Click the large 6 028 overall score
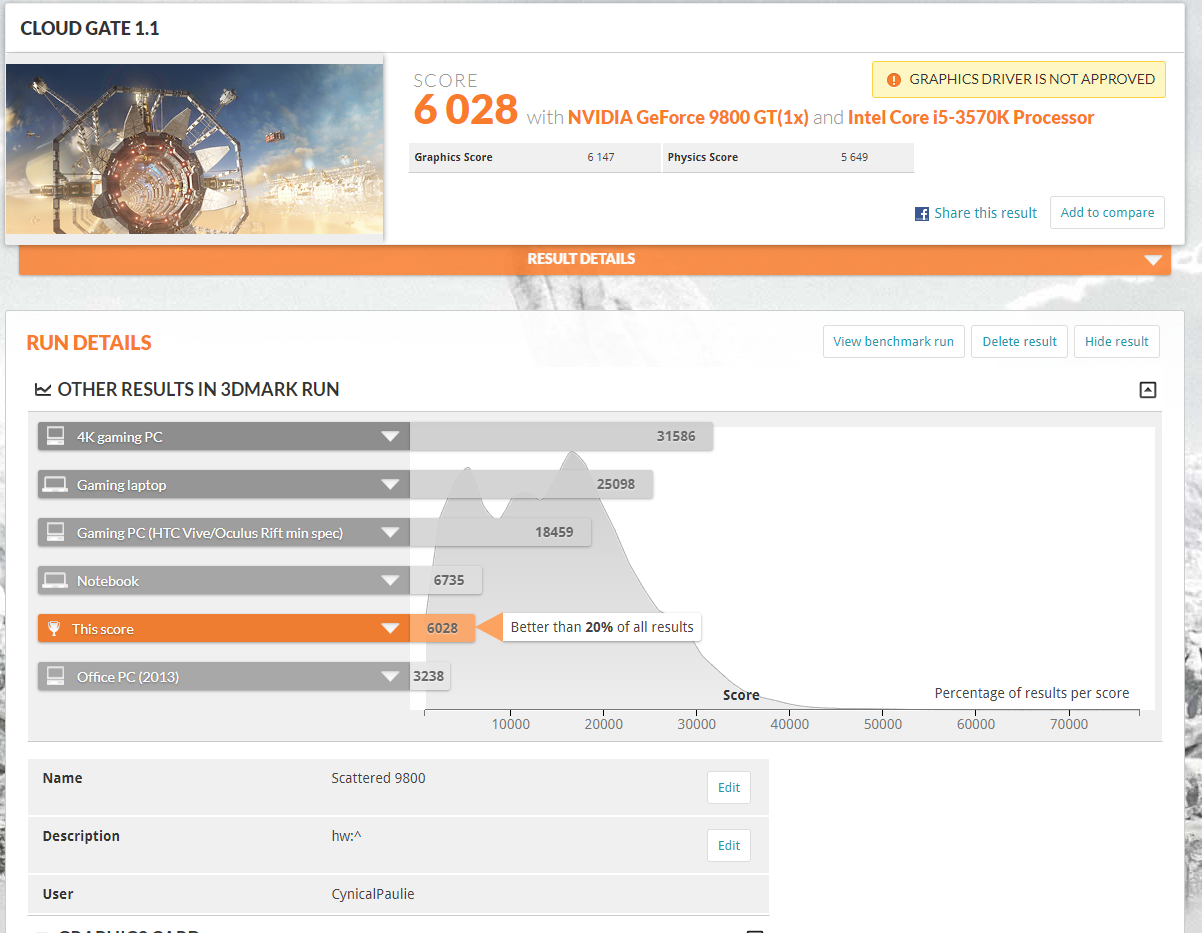This screenshot has height=933, width=1202. [x=466, y=109]
